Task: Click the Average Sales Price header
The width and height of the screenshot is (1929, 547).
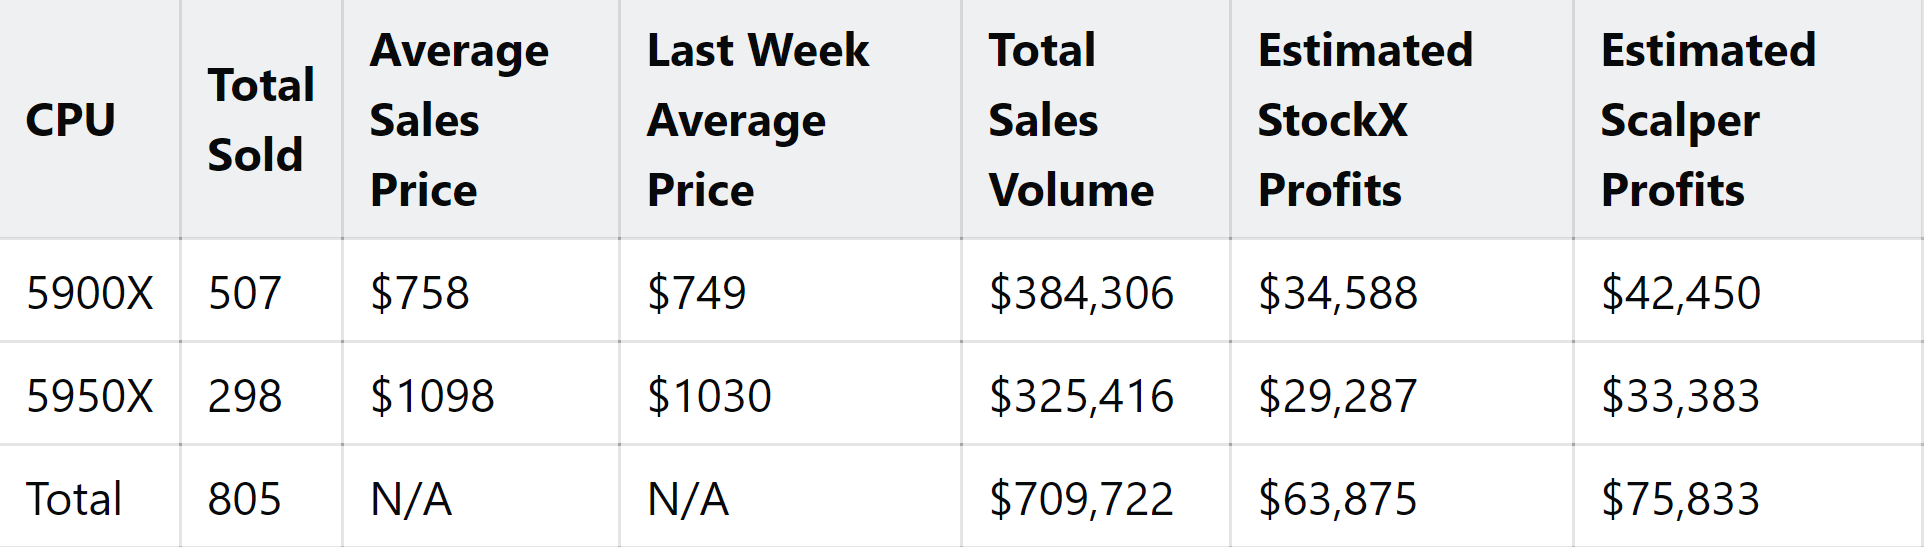Action: [x=459, y=120]
